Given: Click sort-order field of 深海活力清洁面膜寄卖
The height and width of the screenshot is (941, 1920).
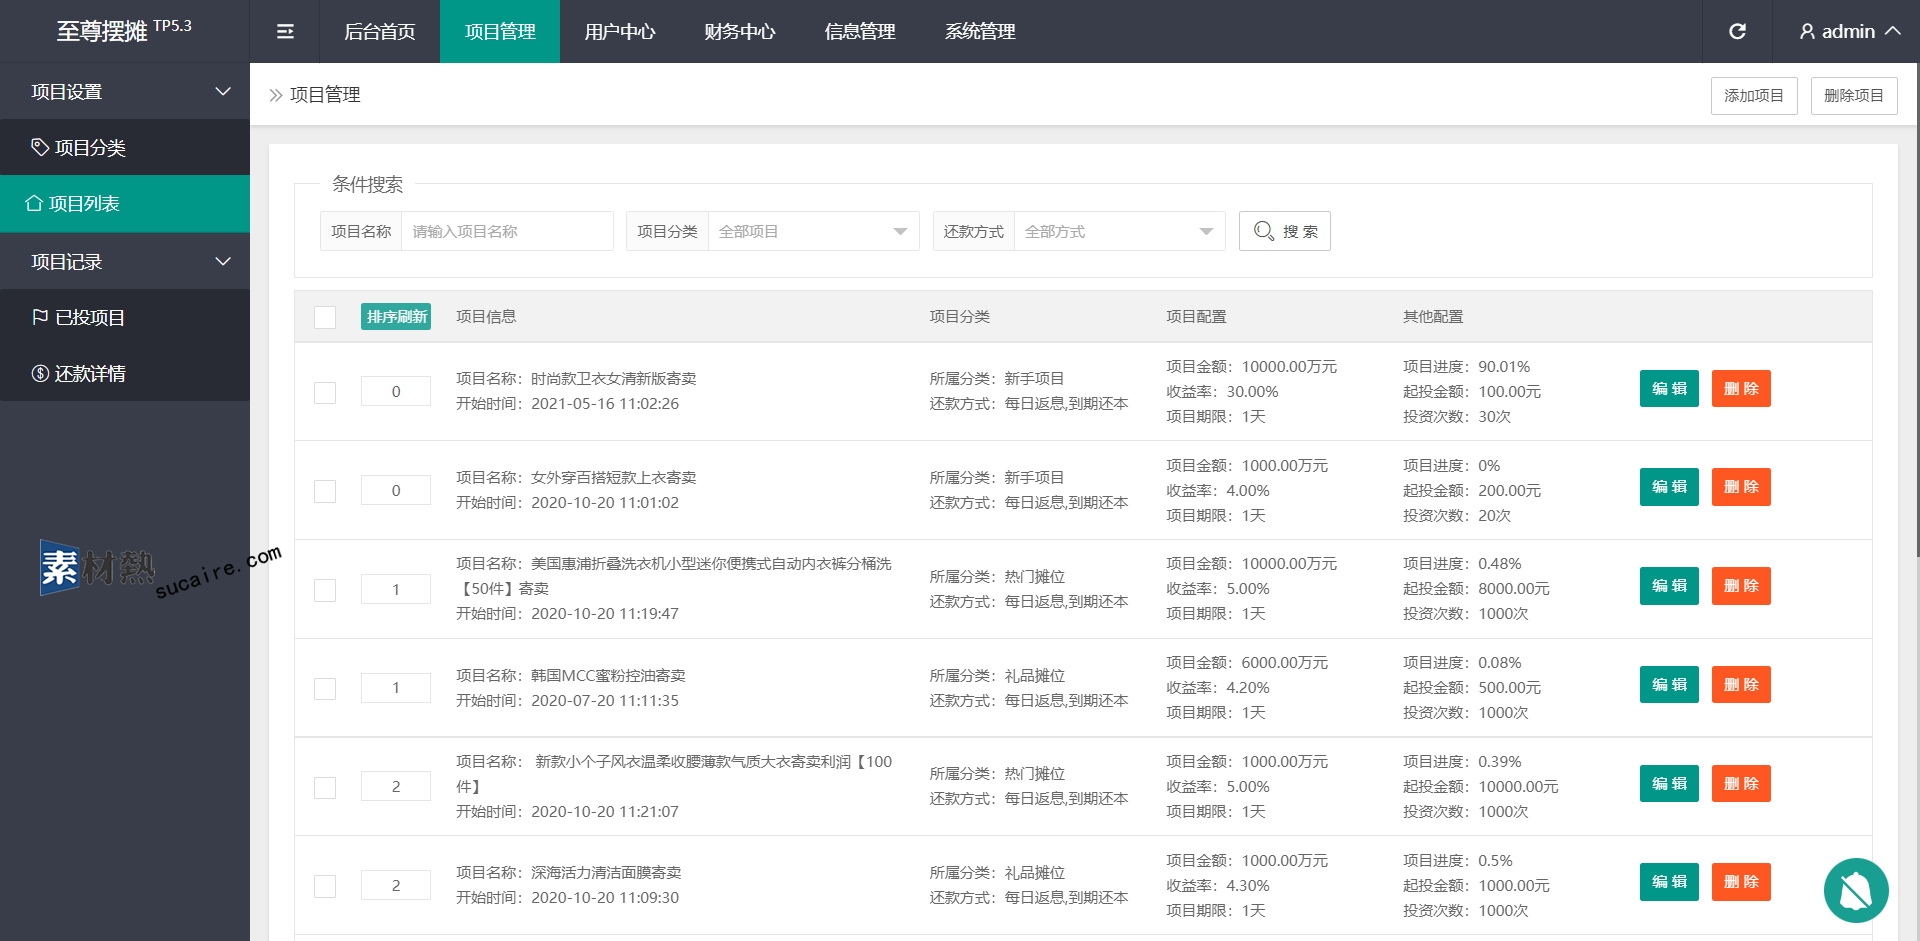Looking at the screenshot, I should point(396,886).
